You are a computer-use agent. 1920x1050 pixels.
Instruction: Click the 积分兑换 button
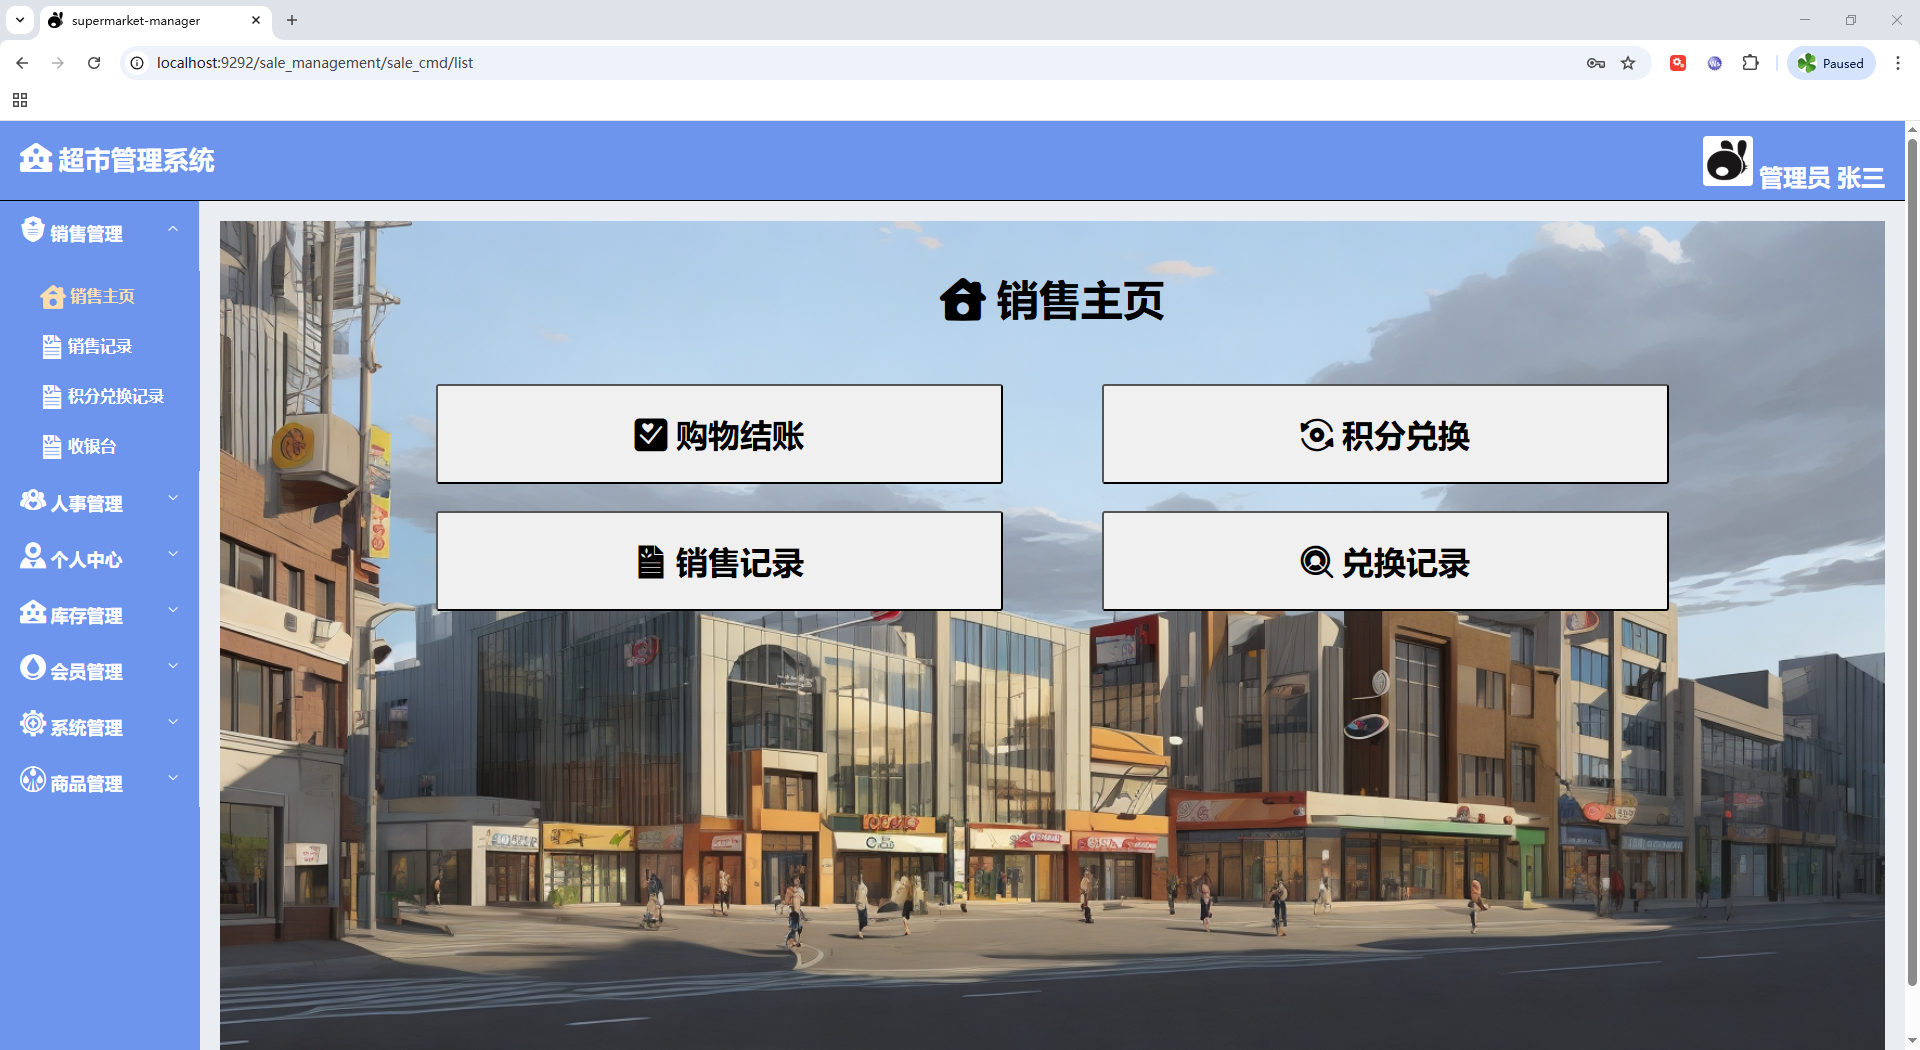tap(1385, 435)
